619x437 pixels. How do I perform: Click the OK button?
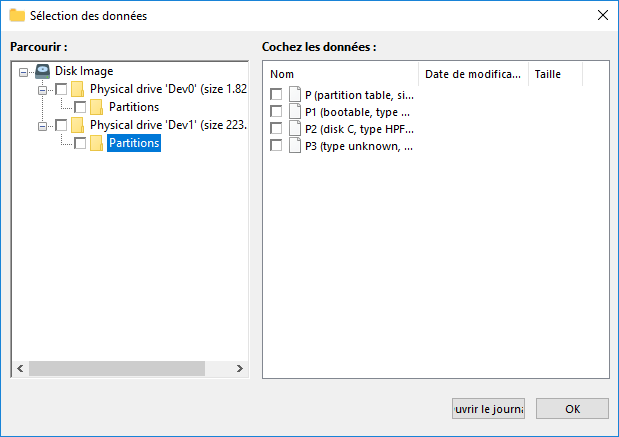(x=572, y=409)
